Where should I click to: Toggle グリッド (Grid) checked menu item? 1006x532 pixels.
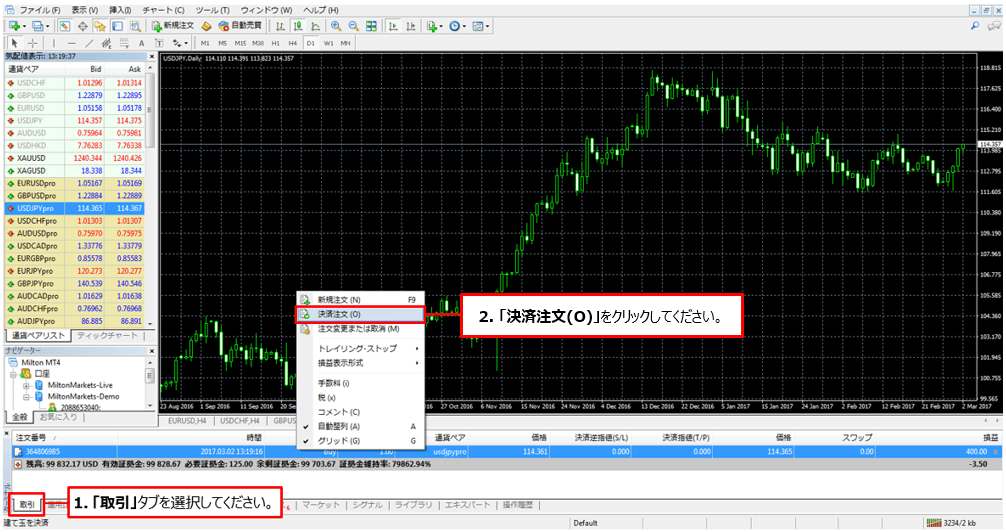click(333, 440)
